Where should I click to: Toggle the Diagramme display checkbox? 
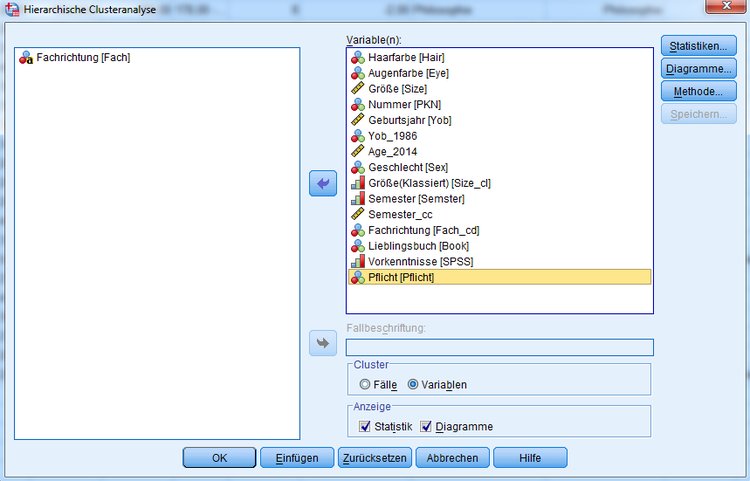point(426,426)
